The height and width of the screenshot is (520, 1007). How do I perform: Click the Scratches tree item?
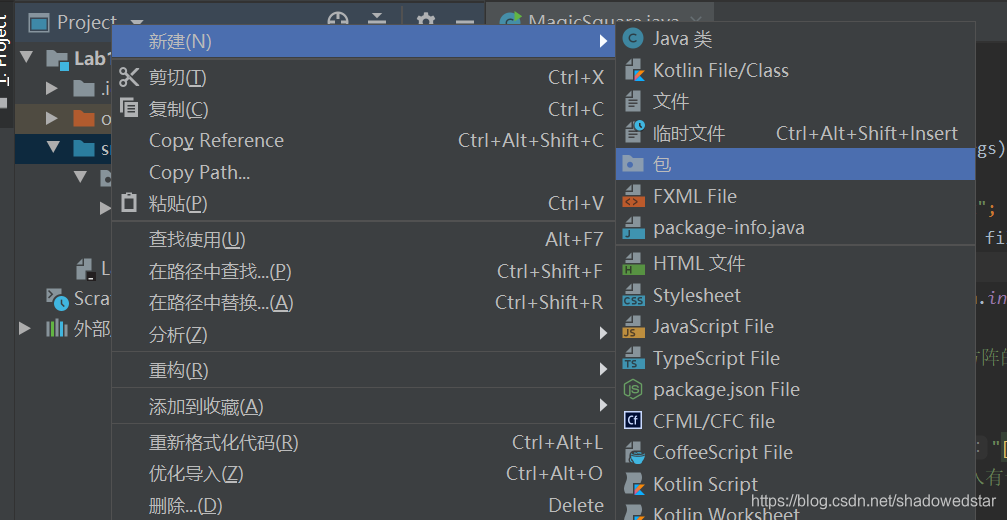(x=78, y=299)
